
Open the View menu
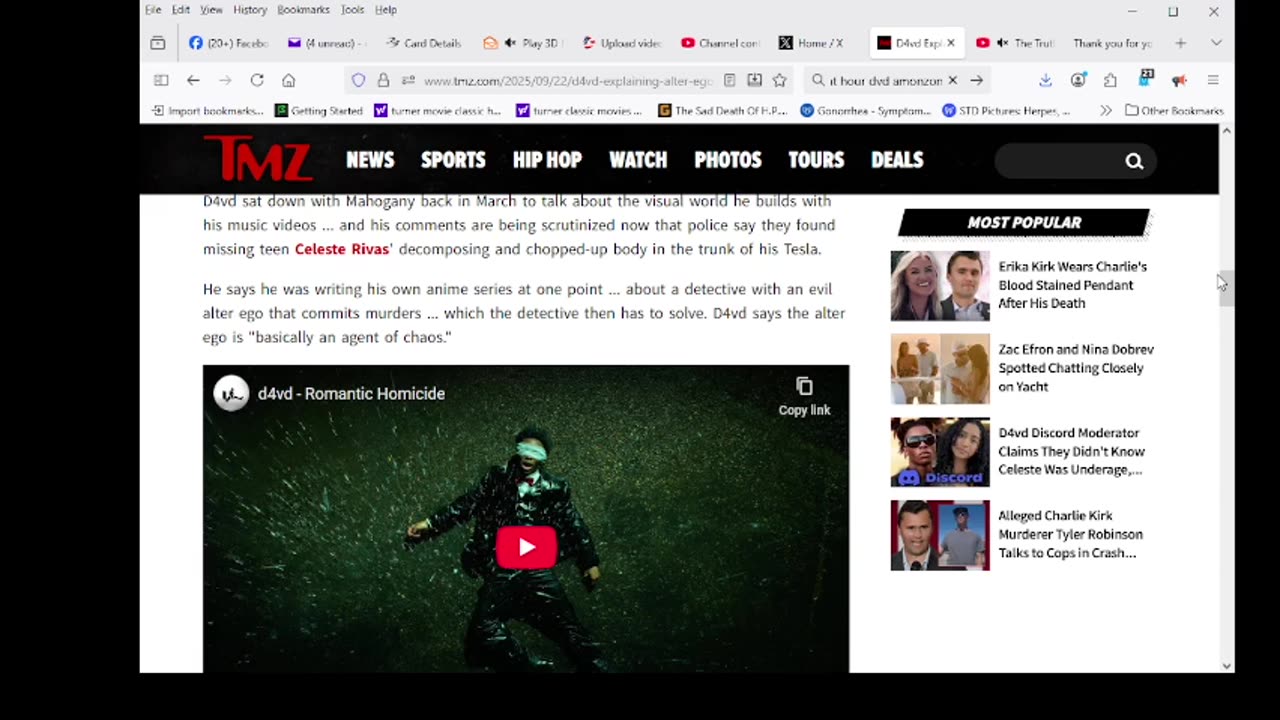211,10
